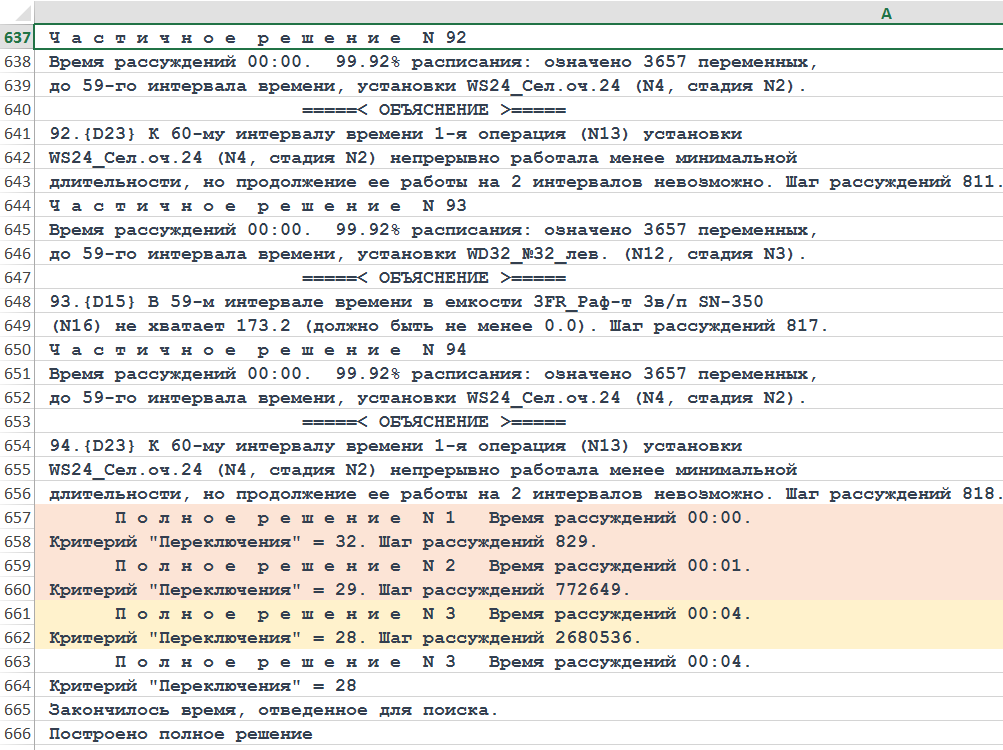
Task: Click cell 'Критерий "Переключения" = 28' in row 664
Action: point(202,686)
